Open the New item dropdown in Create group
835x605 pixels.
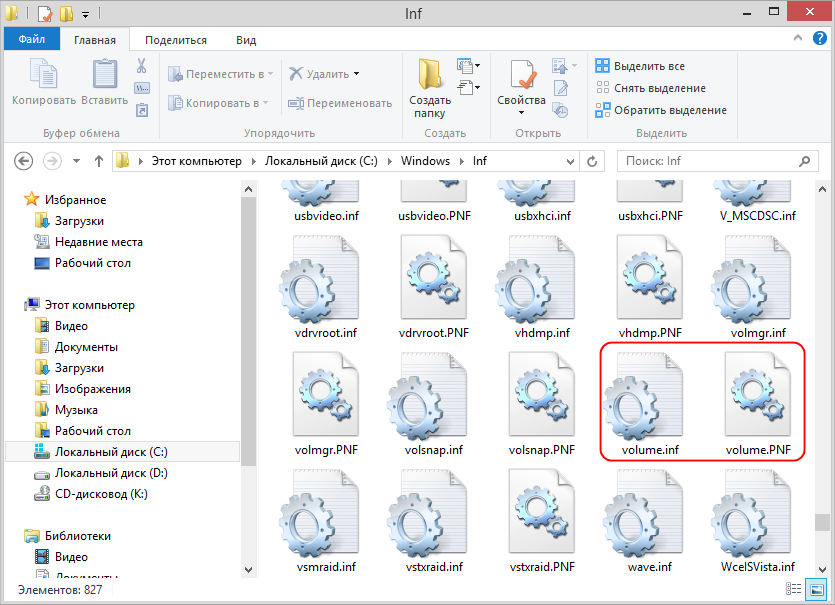point(468,66)
